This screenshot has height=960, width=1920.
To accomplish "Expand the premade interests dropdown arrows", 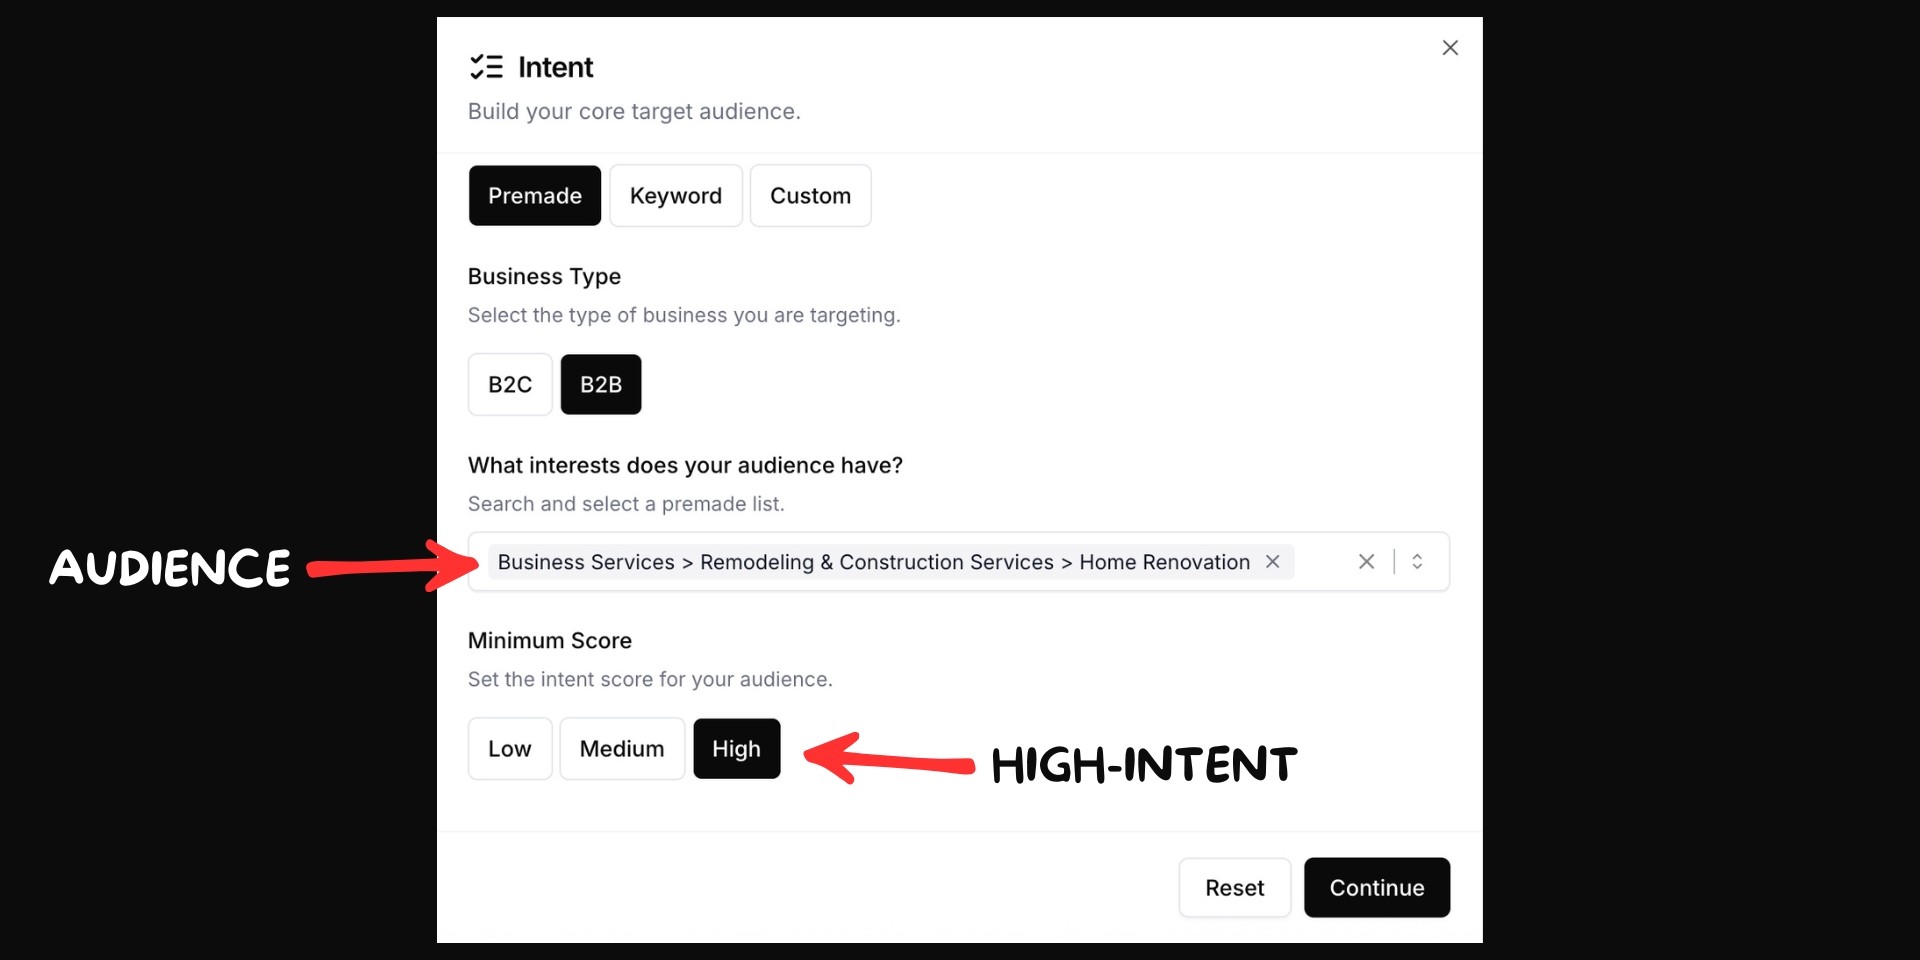I will tap(1417, 562).
